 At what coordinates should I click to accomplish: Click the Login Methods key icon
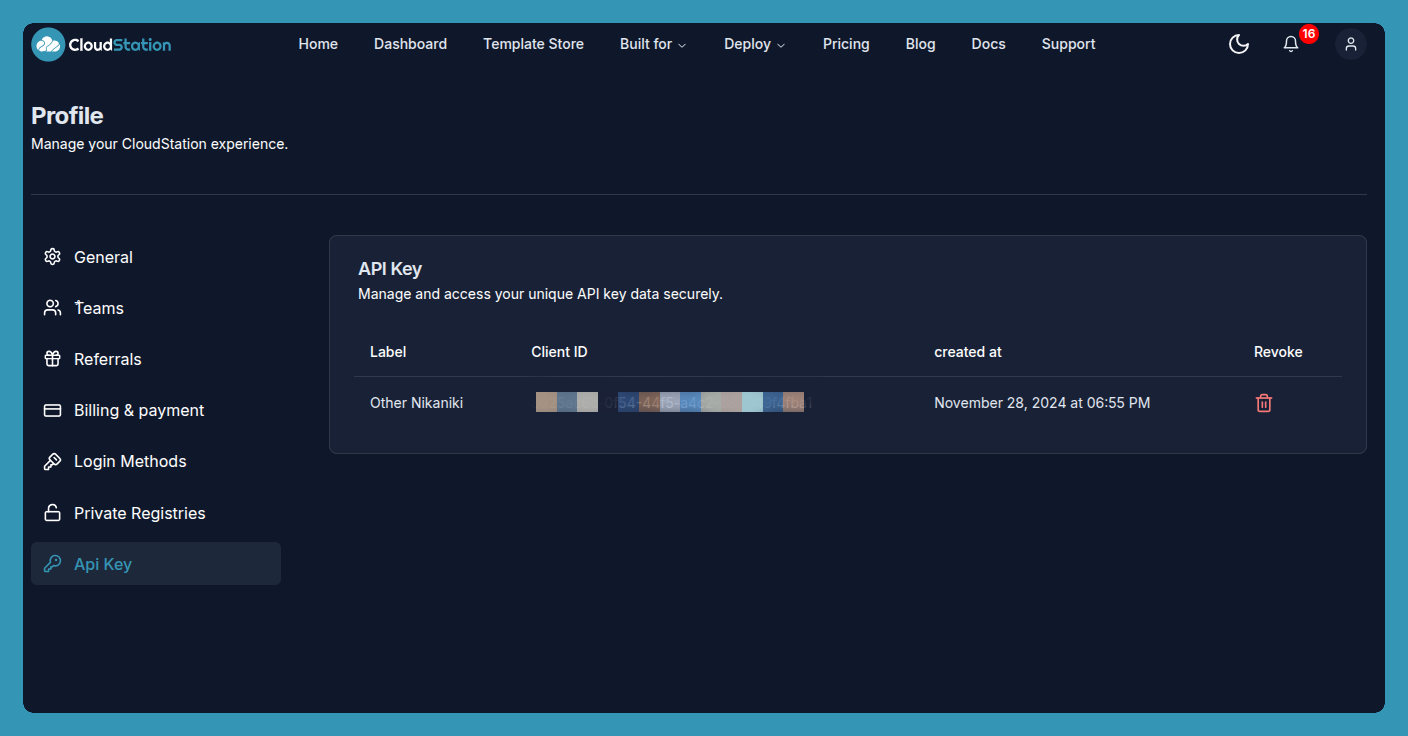click(x=53, y=461)
